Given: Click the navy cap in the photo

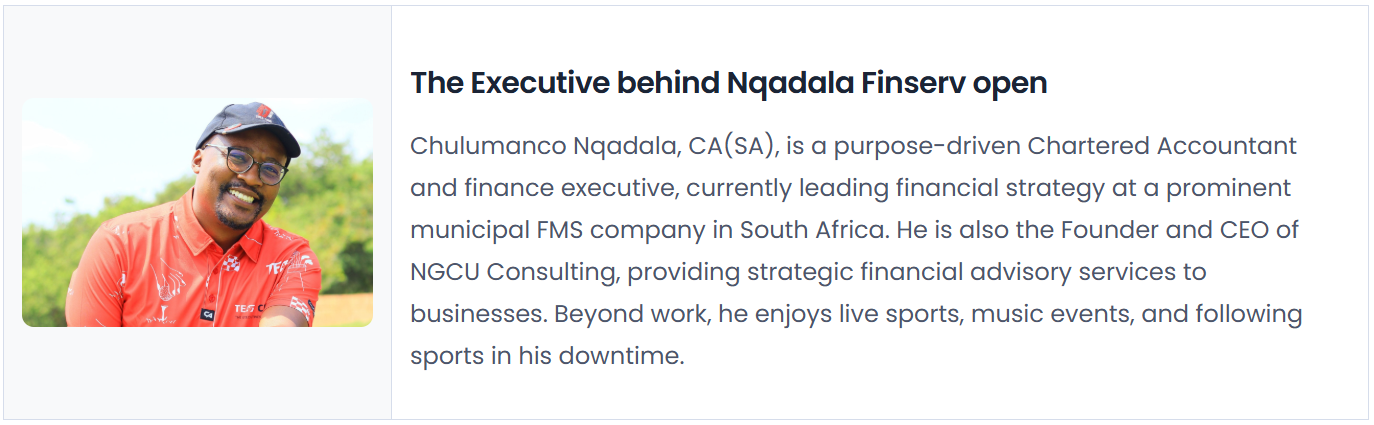Looking at the screenshot, I should point(250,125).
